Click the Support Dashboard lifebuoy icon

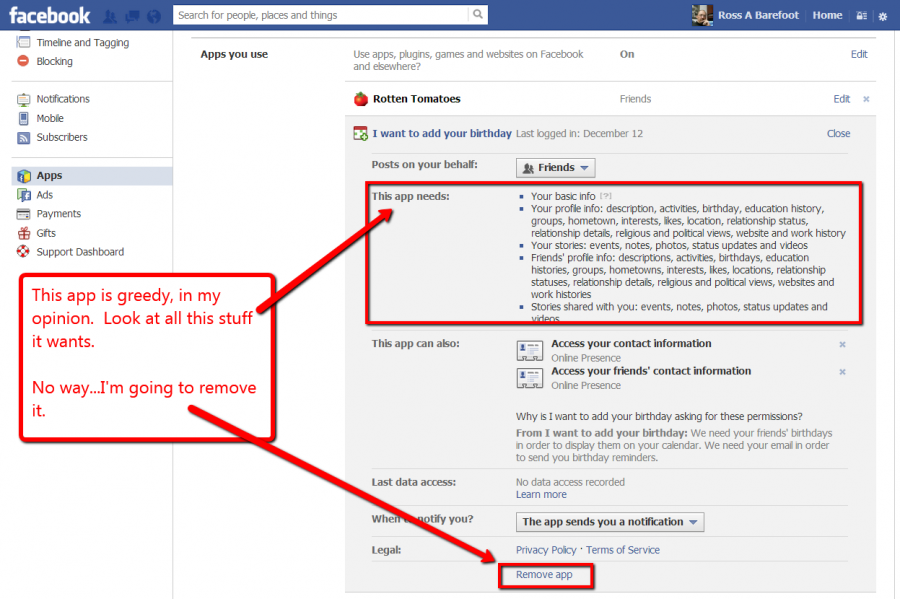click(23, 251)
